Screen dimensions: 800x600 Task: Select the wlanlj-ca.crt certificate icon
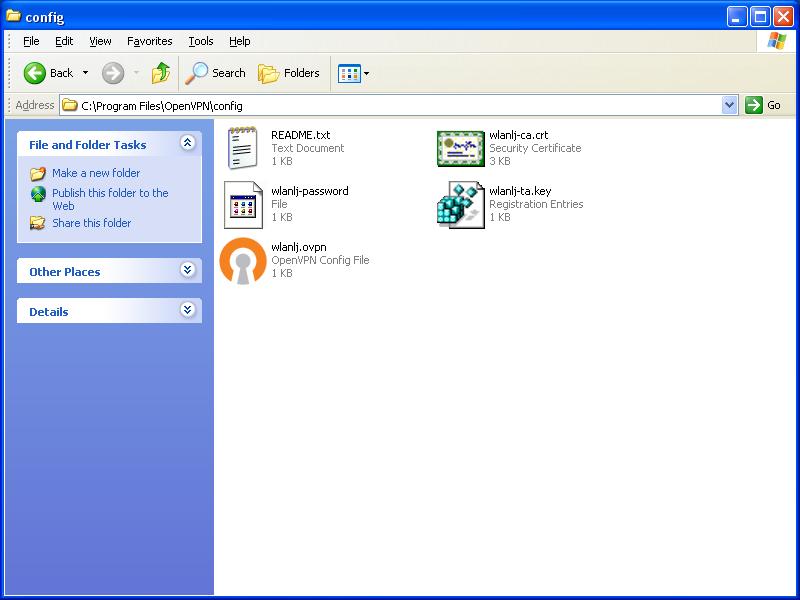tap(460, 149)
